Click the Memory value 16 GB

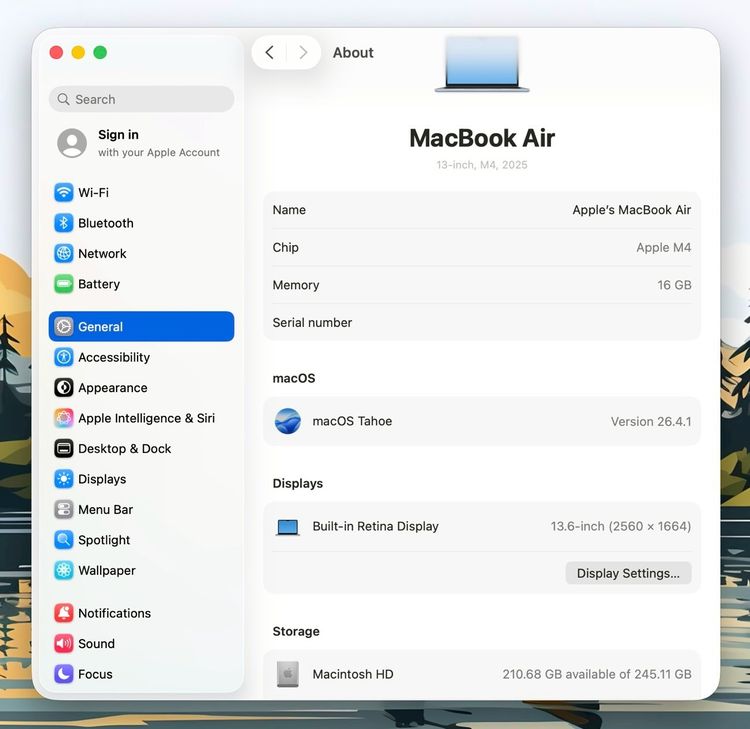point(674,285)
